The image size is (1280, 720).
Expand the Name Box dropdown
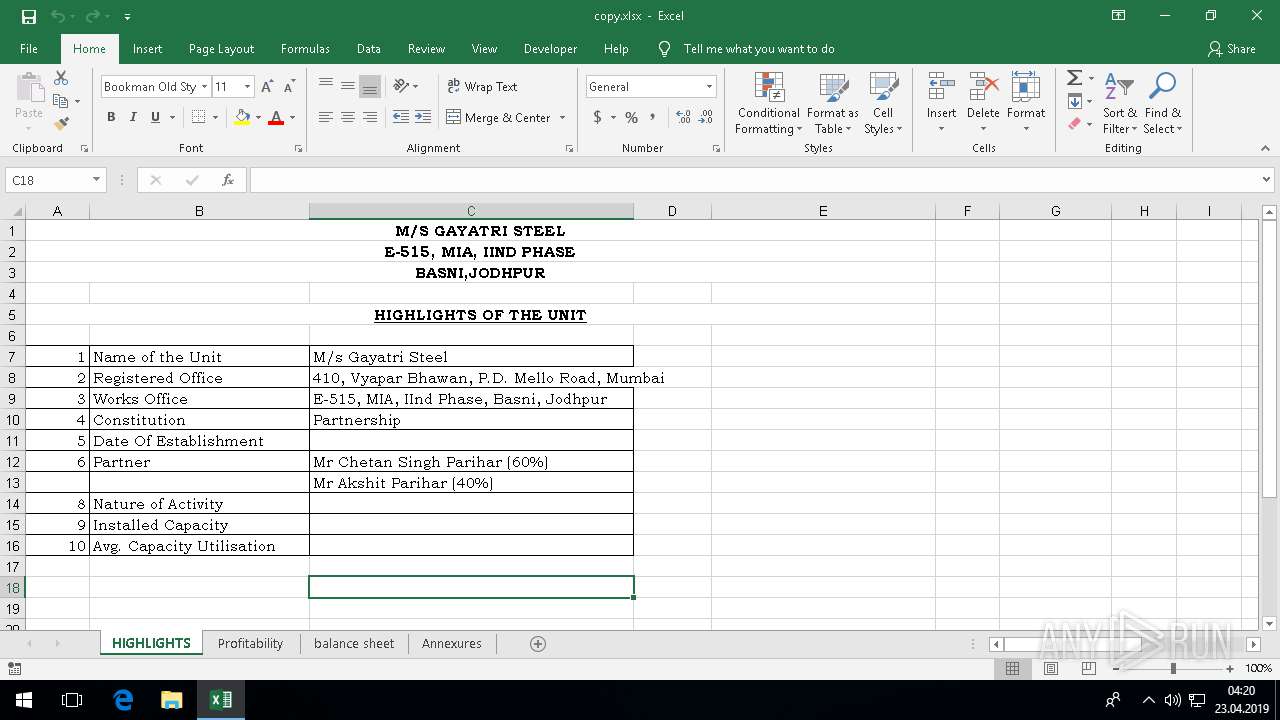pyautogui.click(x=97, y=180)
